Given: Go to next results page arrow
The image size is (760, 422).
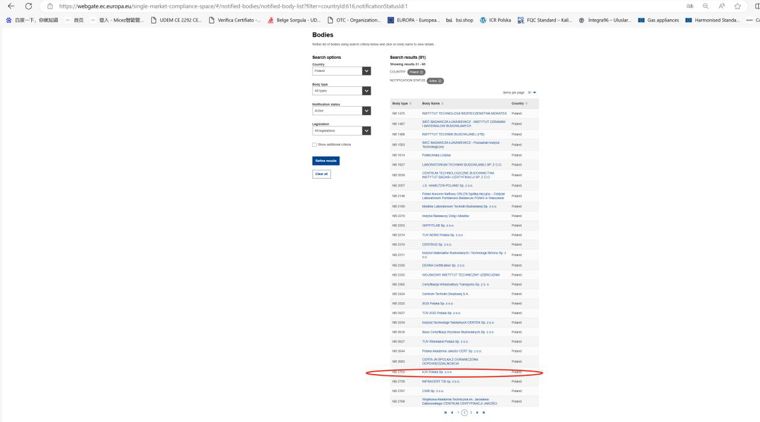Looking at the screenshot, I should (477, 413).
